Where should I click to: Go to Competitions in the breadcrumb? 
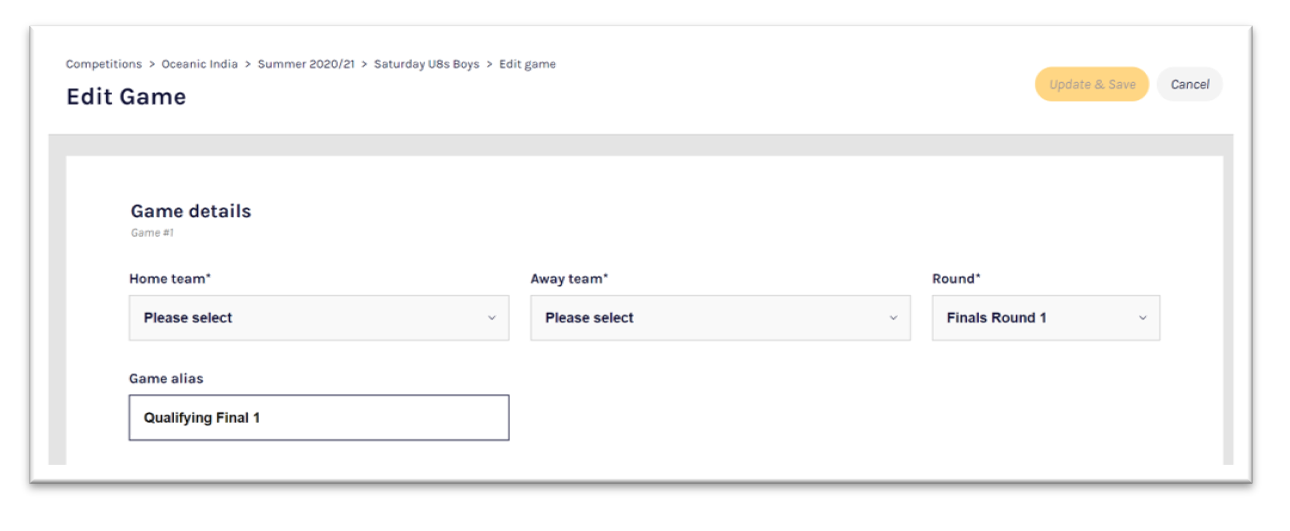click(104, 64)
